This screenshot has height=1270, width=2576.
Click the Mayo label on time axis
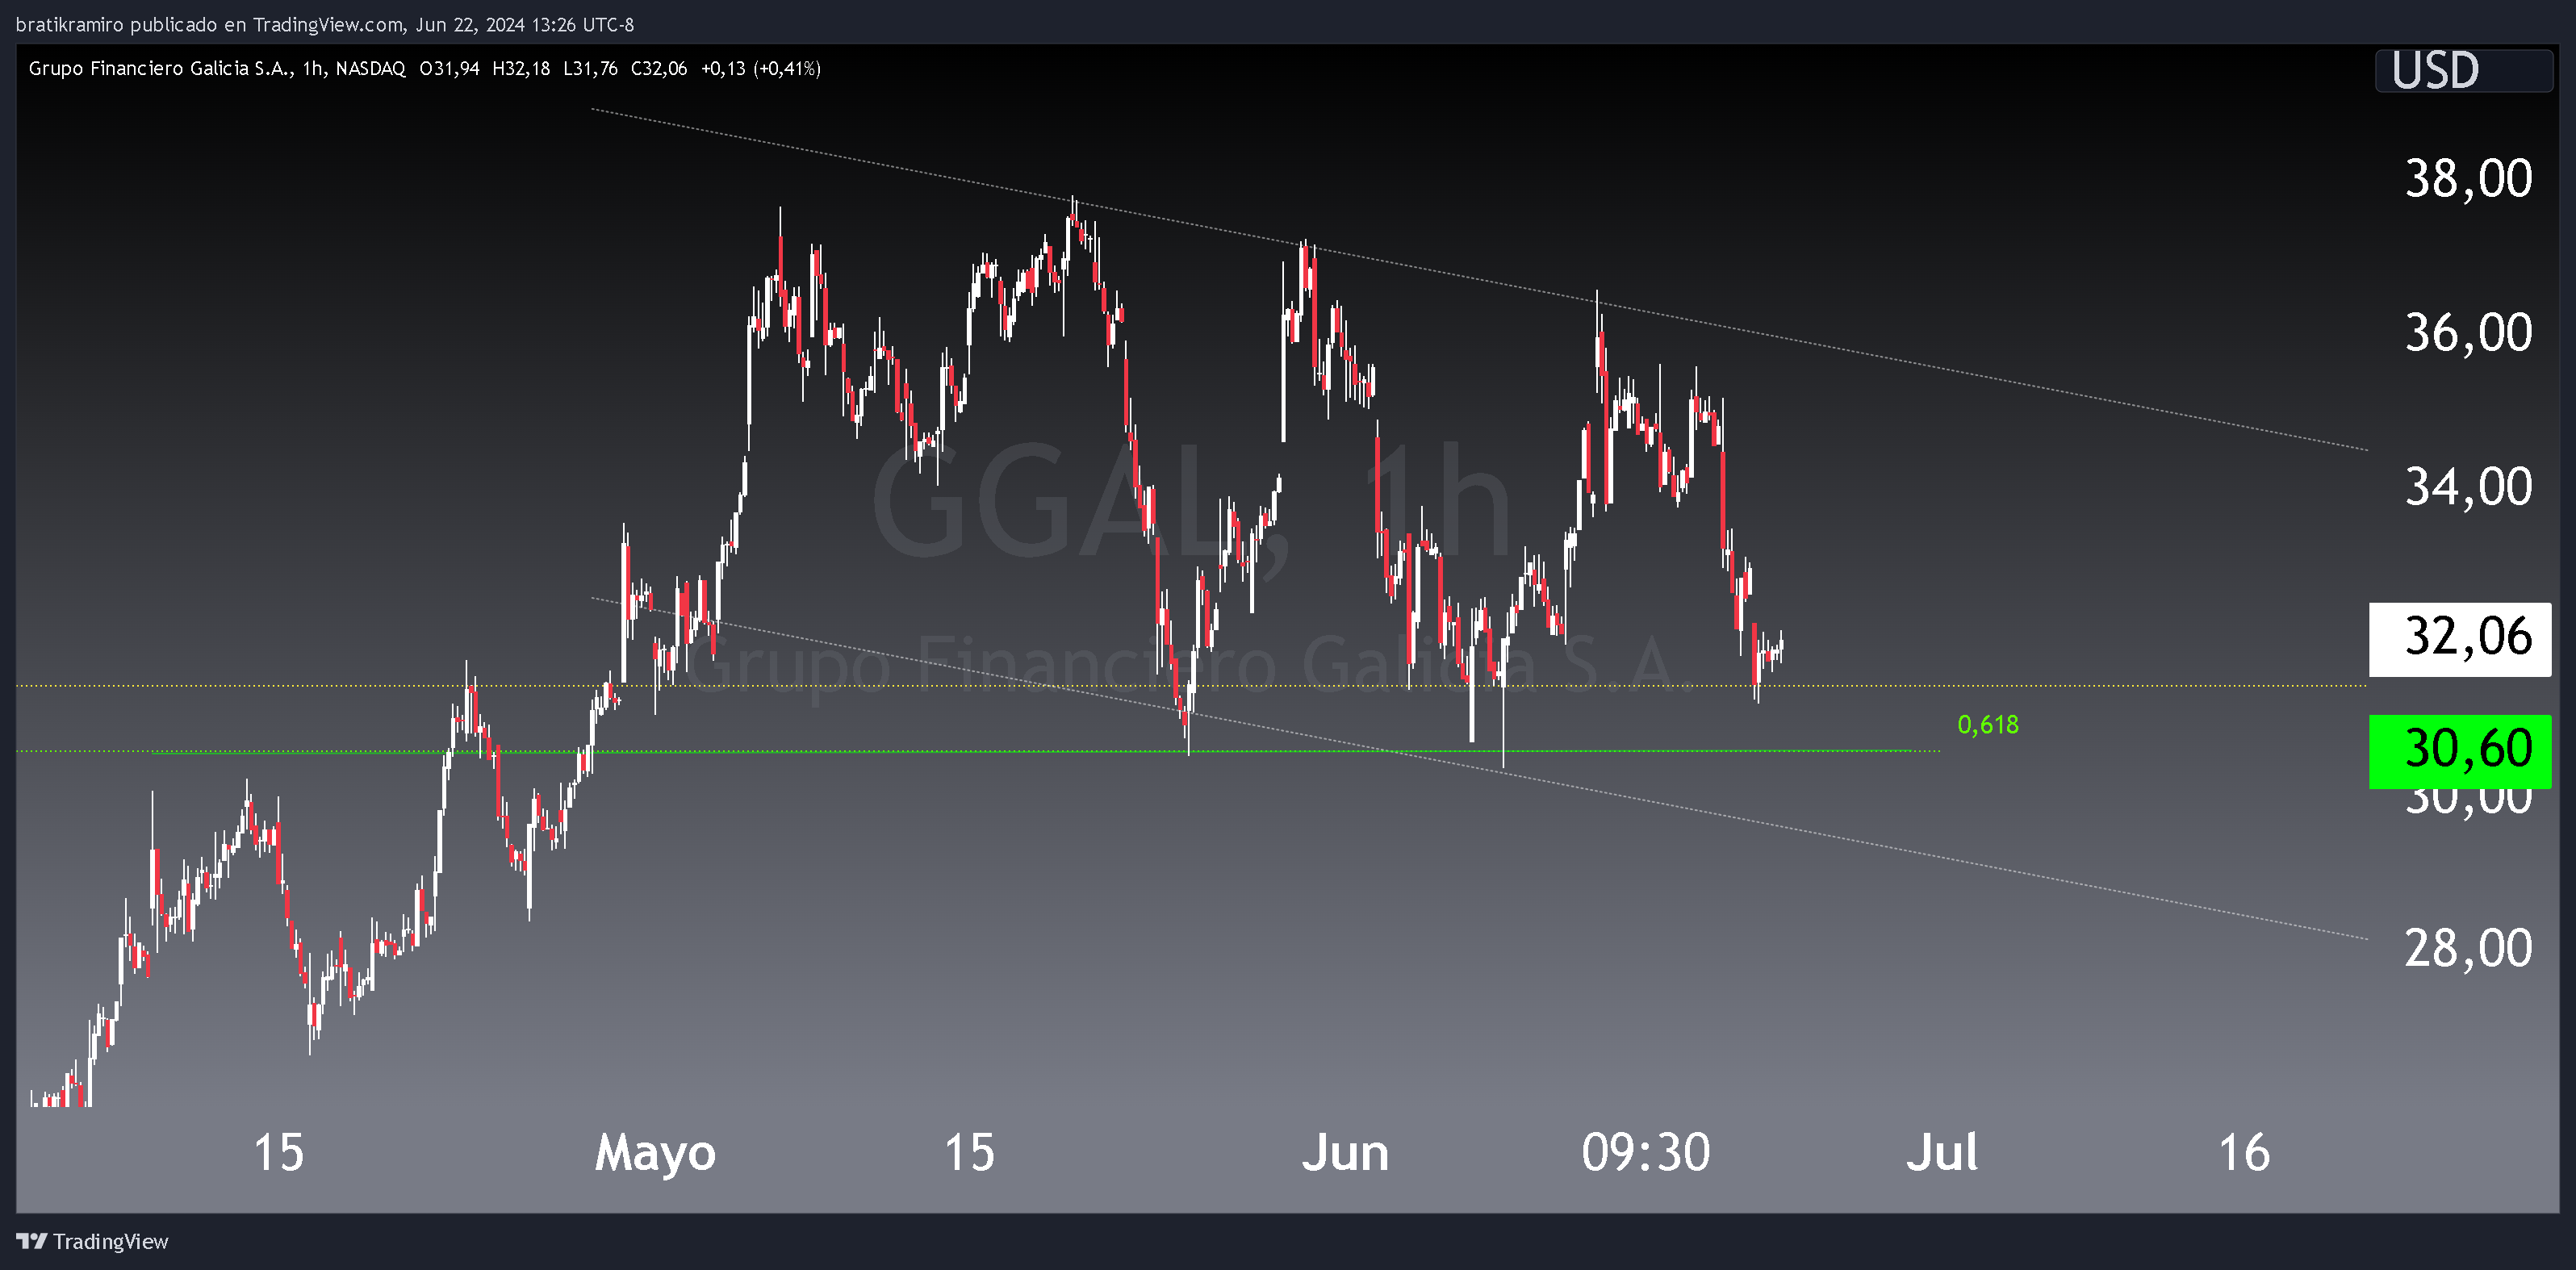(x=655, y=1153)
